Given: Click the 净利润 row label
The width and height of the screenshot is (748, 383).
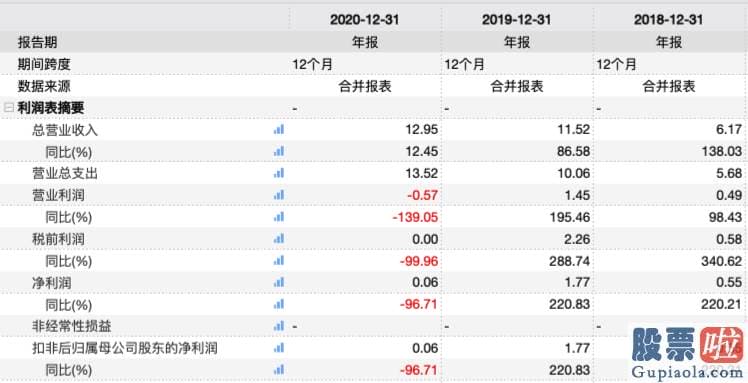Looking at the screenshot, I should click(x=52, y=283).
